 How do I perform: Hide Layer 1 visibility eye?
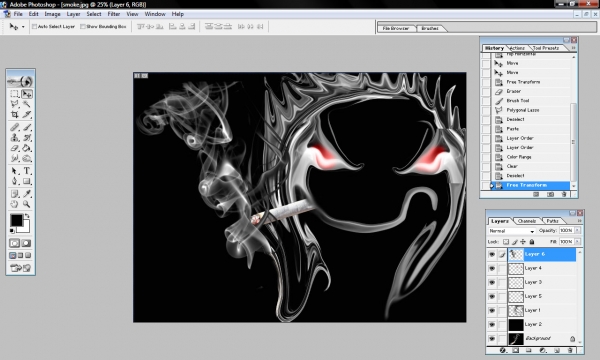click(x=492, y=310)
